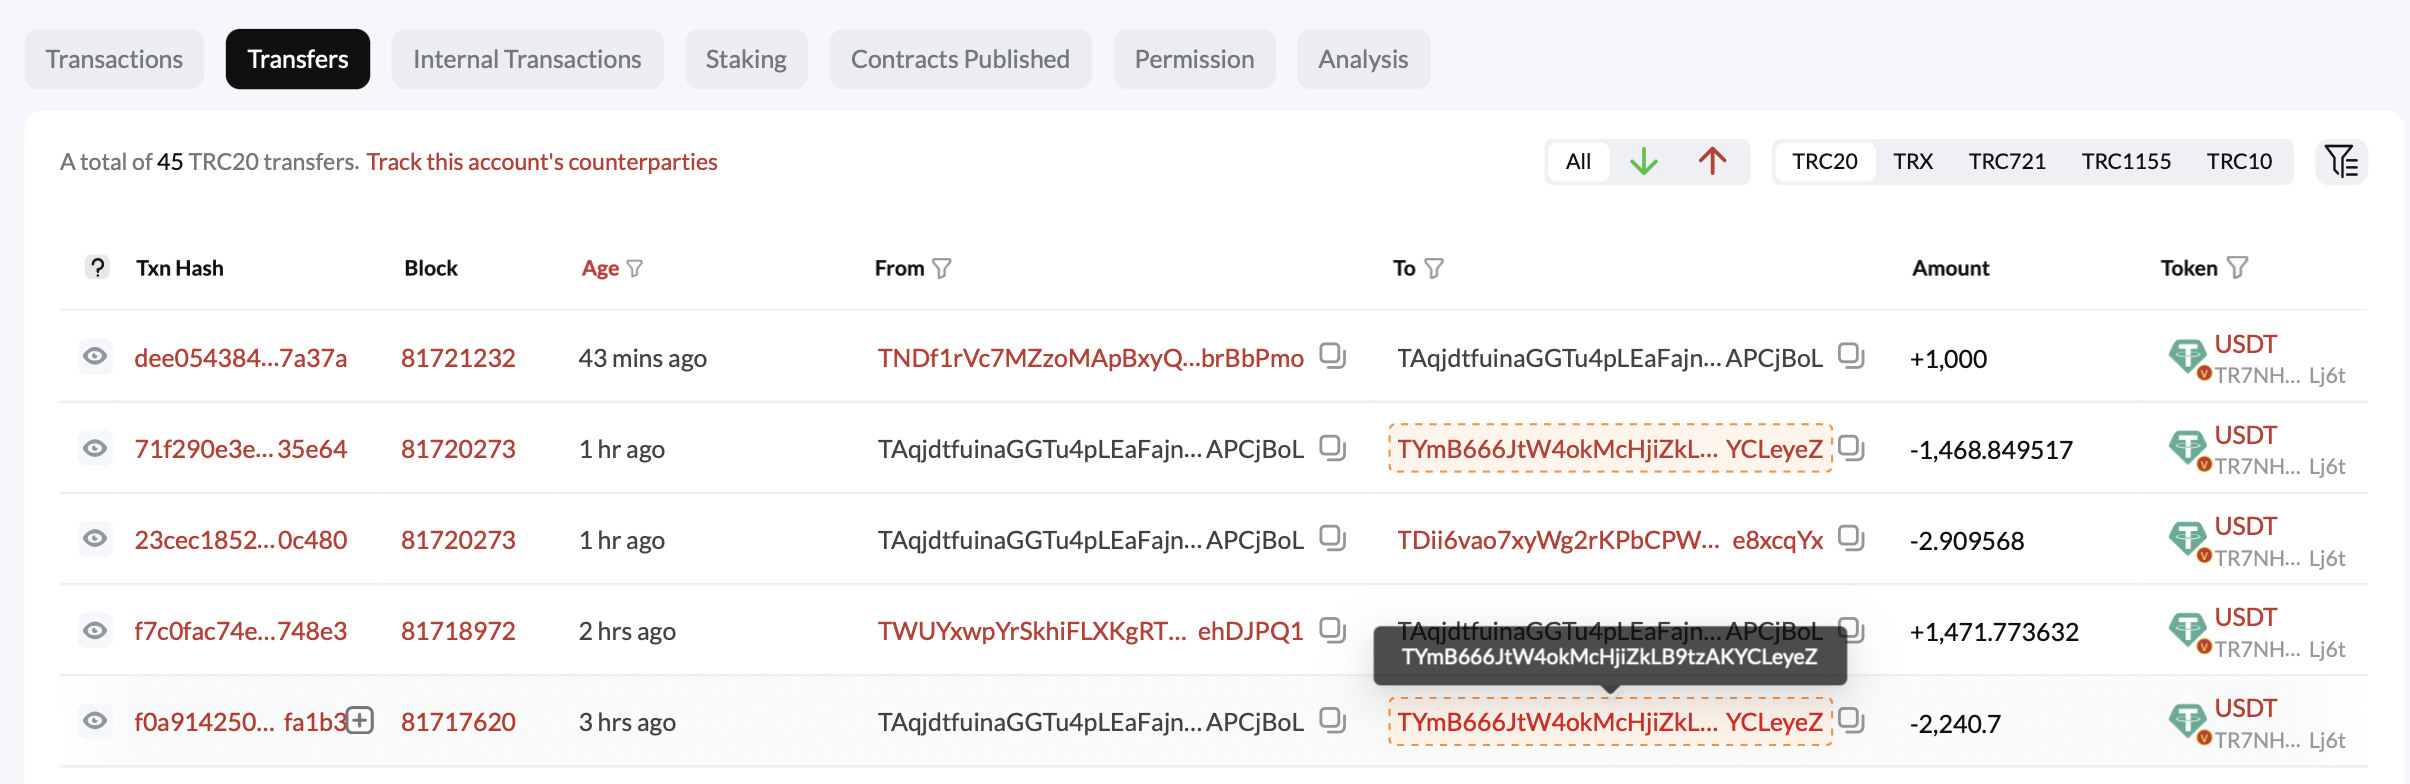Toggle eye icon for 23cec1852...0c480 row

click(x=95, y=539)
